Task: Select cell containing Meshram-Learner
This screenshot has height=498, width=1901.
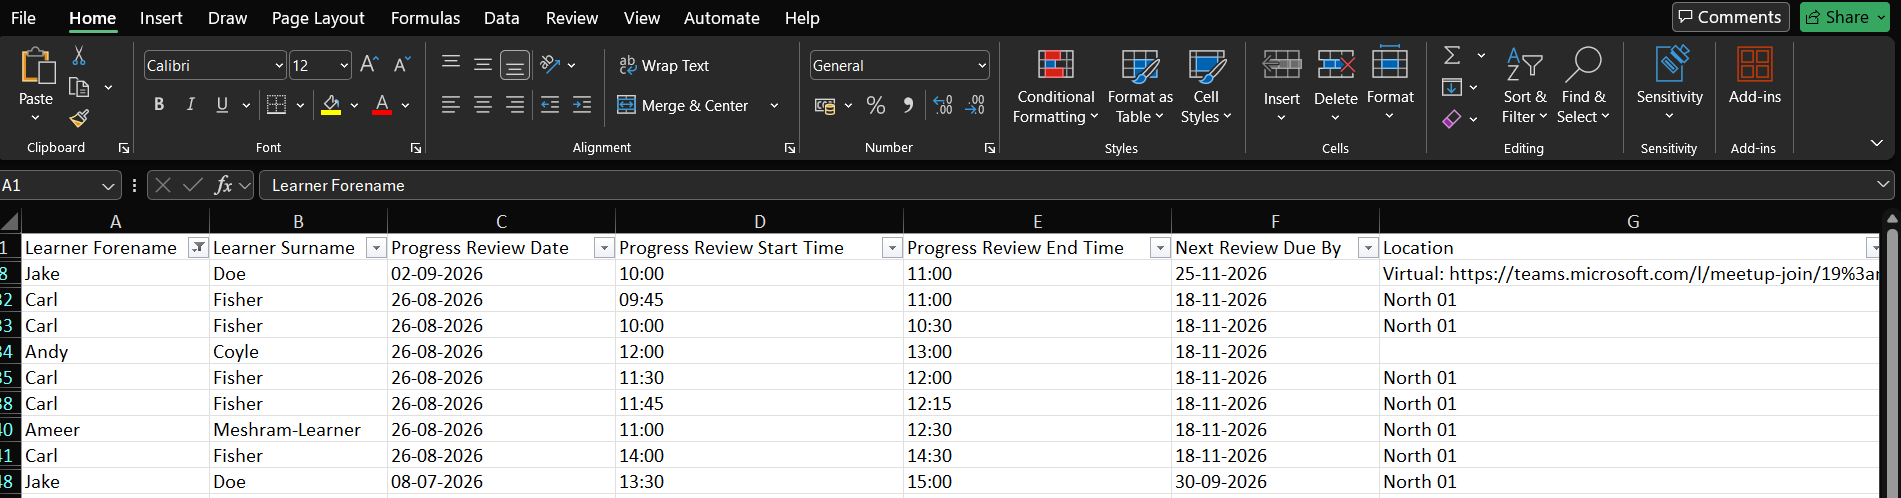Action: click(298, 429)
